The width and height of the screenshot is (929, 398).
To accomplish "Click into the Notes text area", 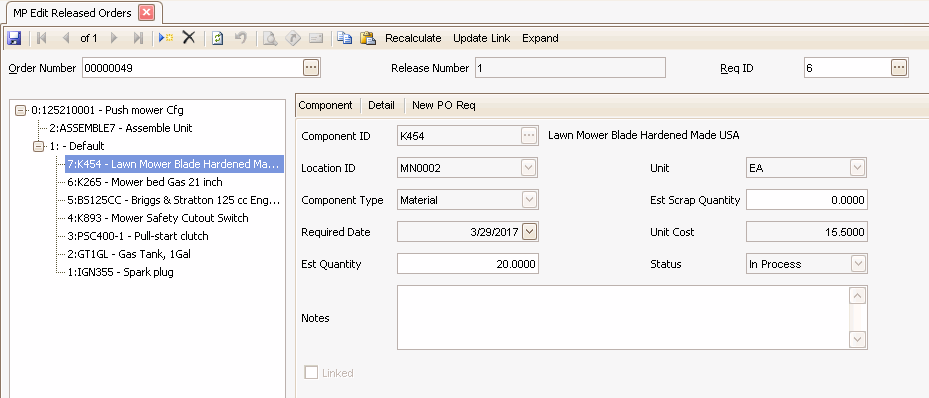I will (623, 317).
